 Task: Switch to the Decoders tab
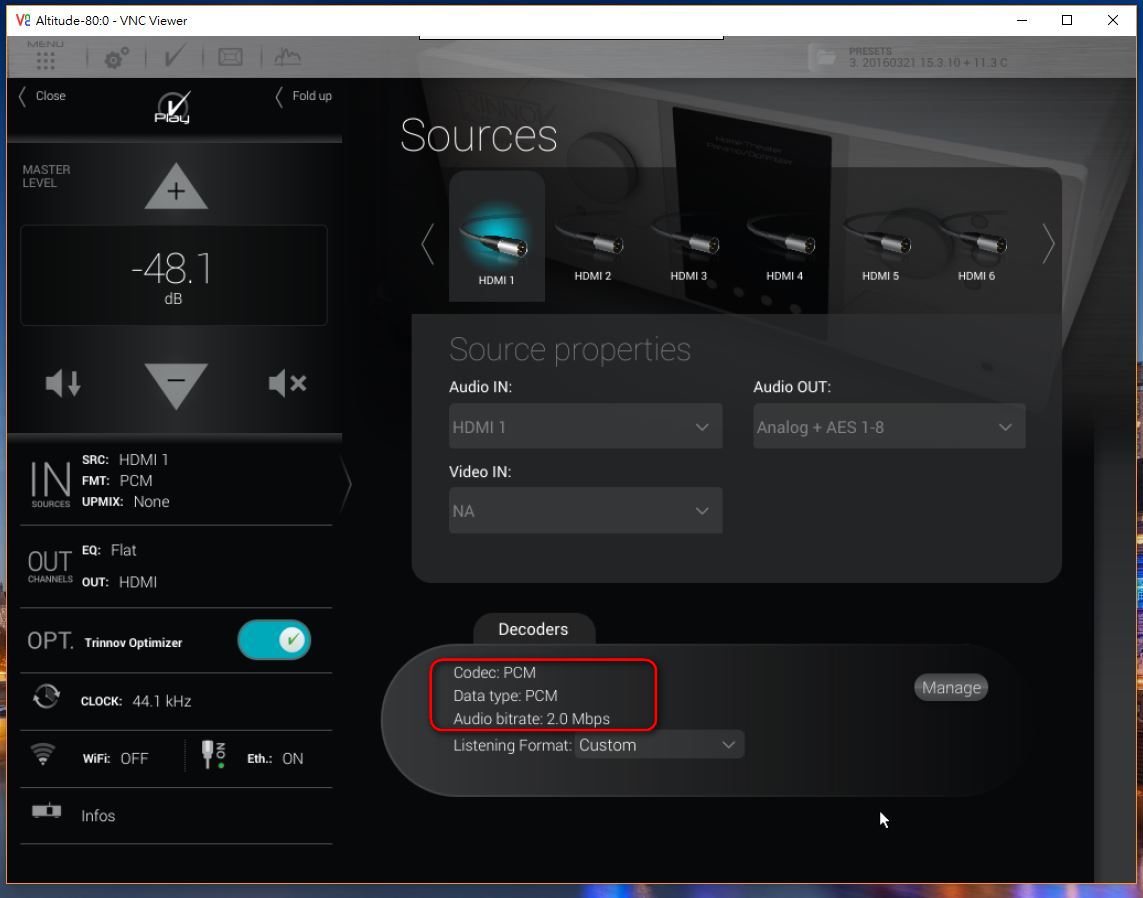pyautogui.click(x=533, y=629)
